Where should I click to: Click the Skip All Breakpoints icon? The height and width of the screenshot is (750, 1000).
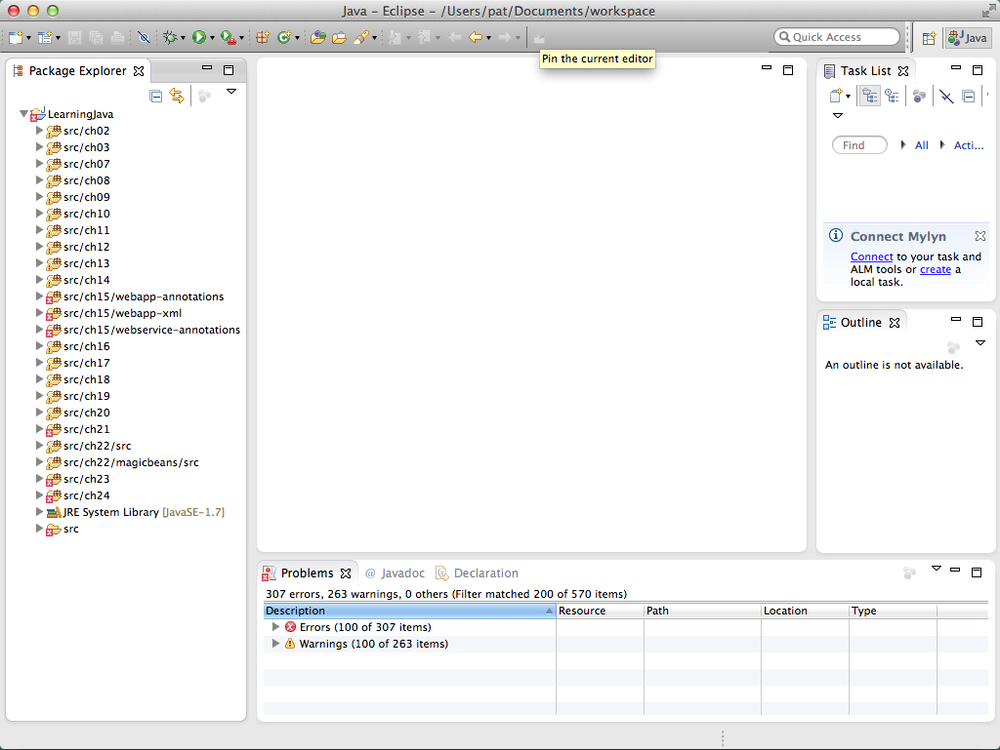[x=143, y=38]
